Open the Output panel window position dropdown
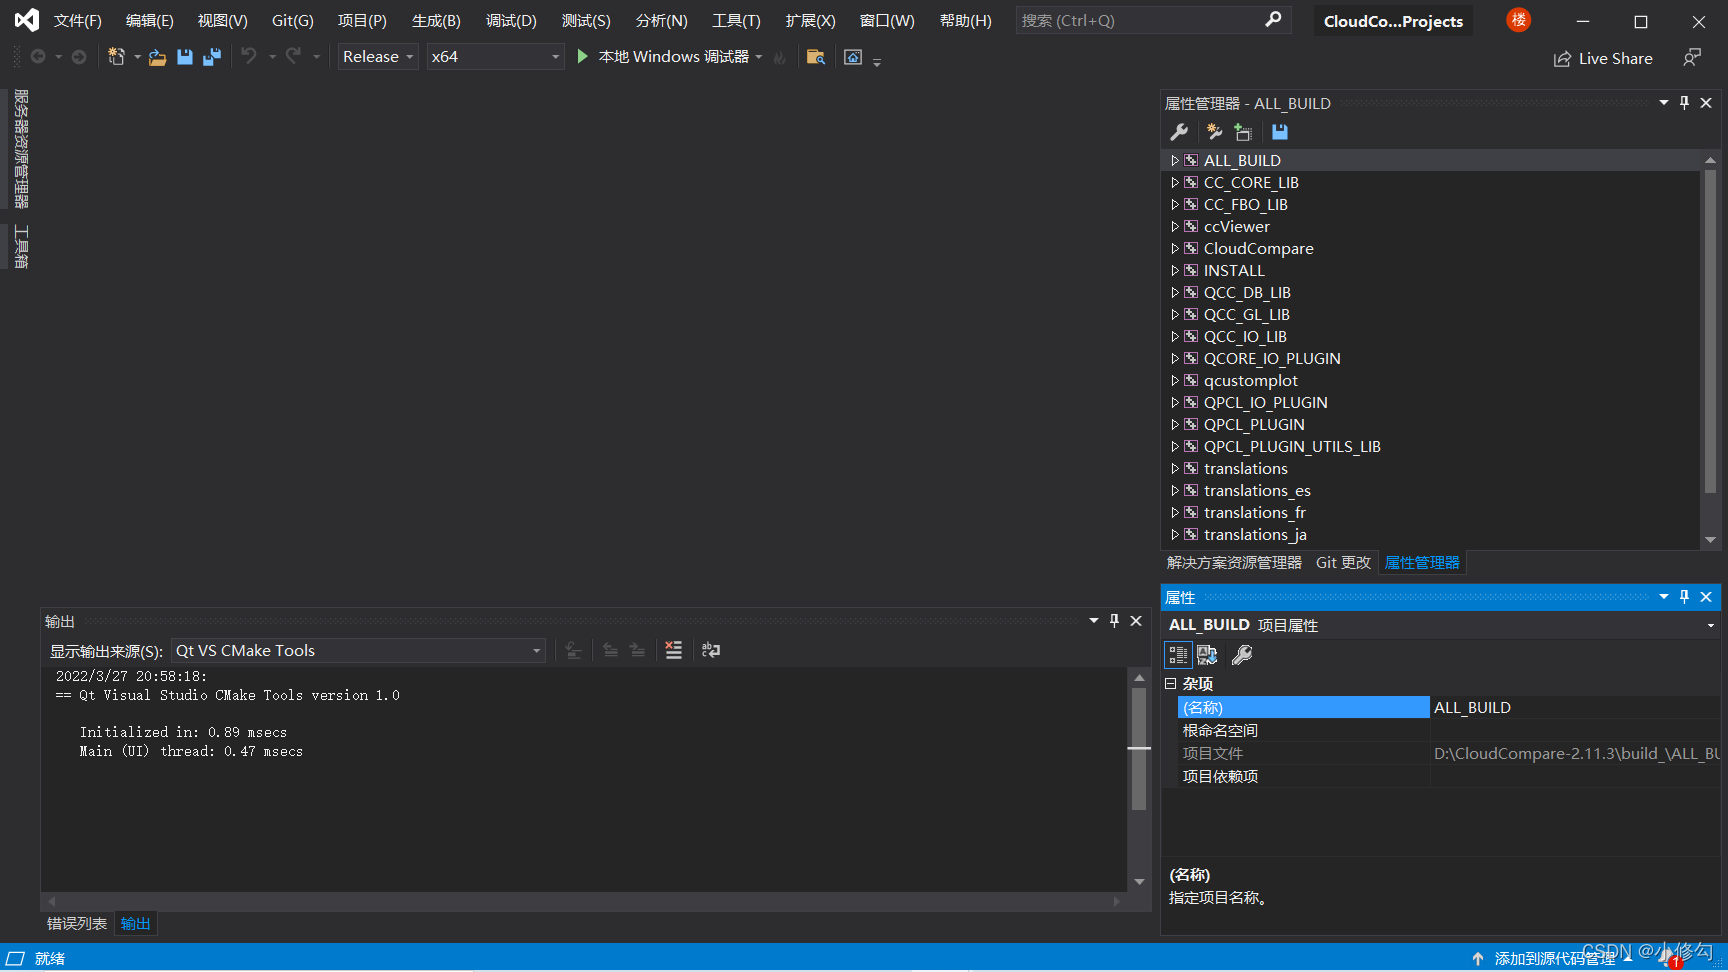1728x972 pixels. click(1094, 621)
